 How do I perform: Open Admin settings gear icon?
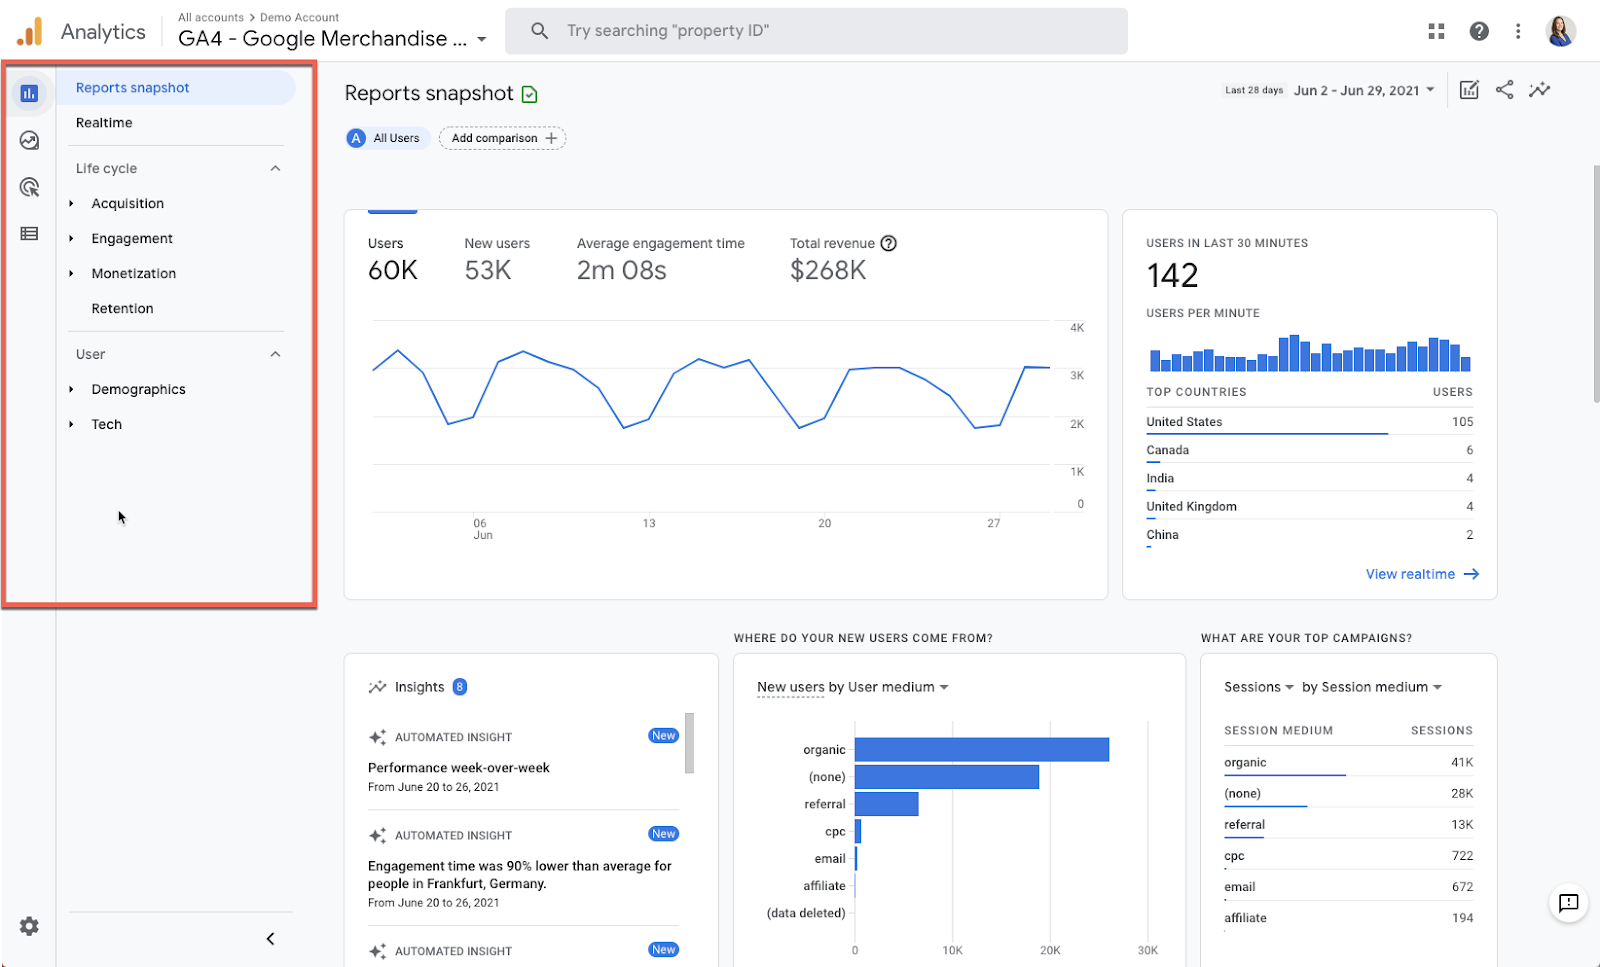29,926
